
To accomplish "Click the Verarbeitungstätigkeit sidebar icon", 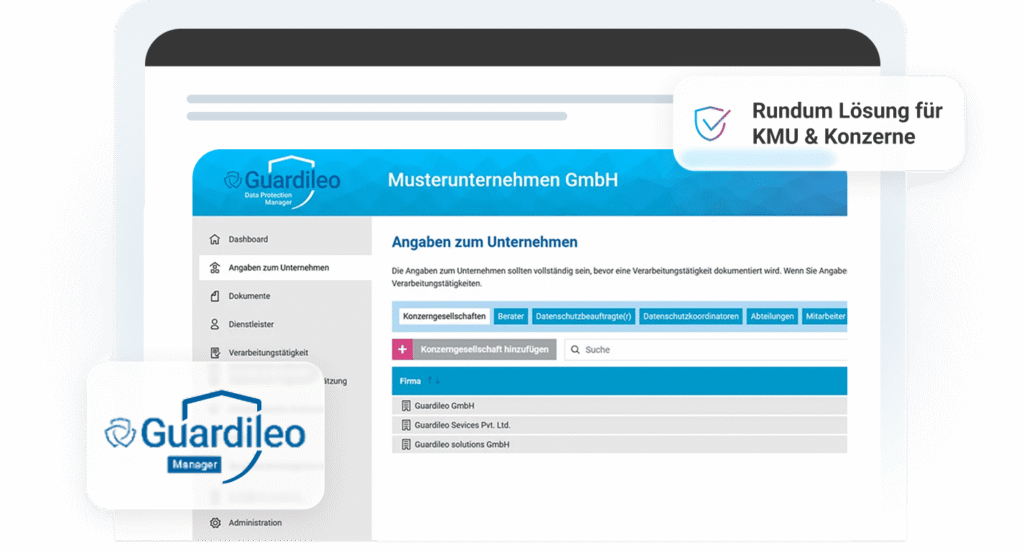I will tap(215, 353).
